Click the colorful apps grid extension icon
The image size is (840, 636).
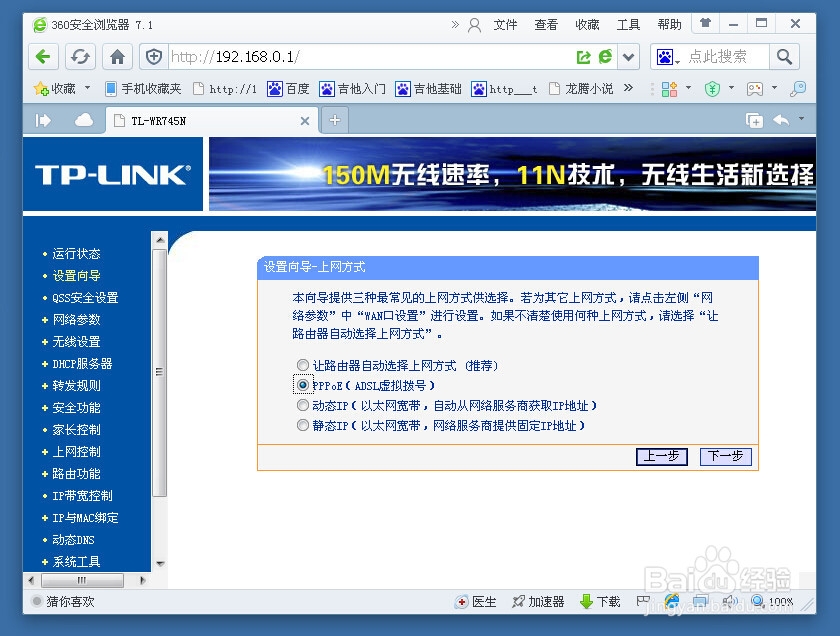(x=670, y=89)
